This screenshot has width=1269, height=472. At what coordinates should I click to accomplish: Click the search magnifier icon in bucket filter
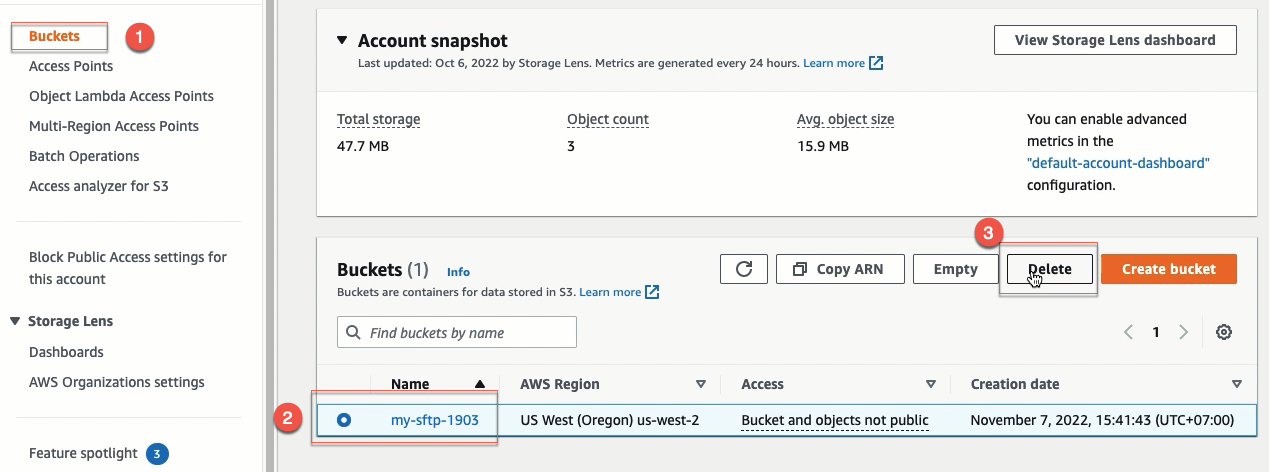(354, 333)
